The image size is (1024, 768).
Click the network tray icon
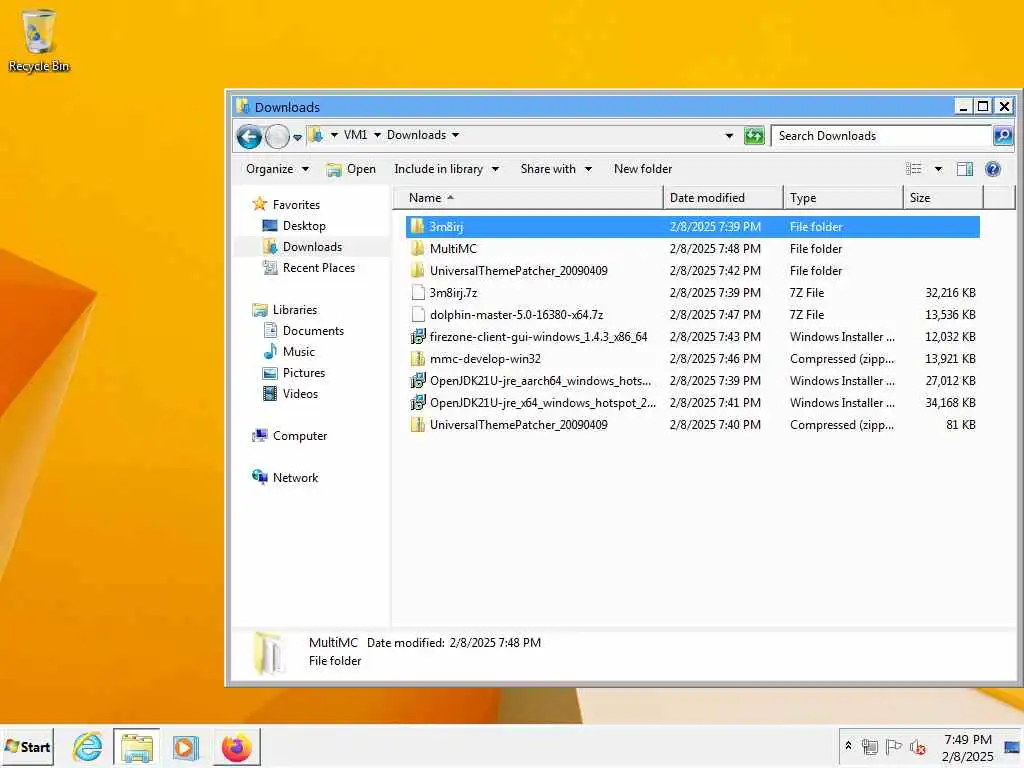click(x=869, y=746)
